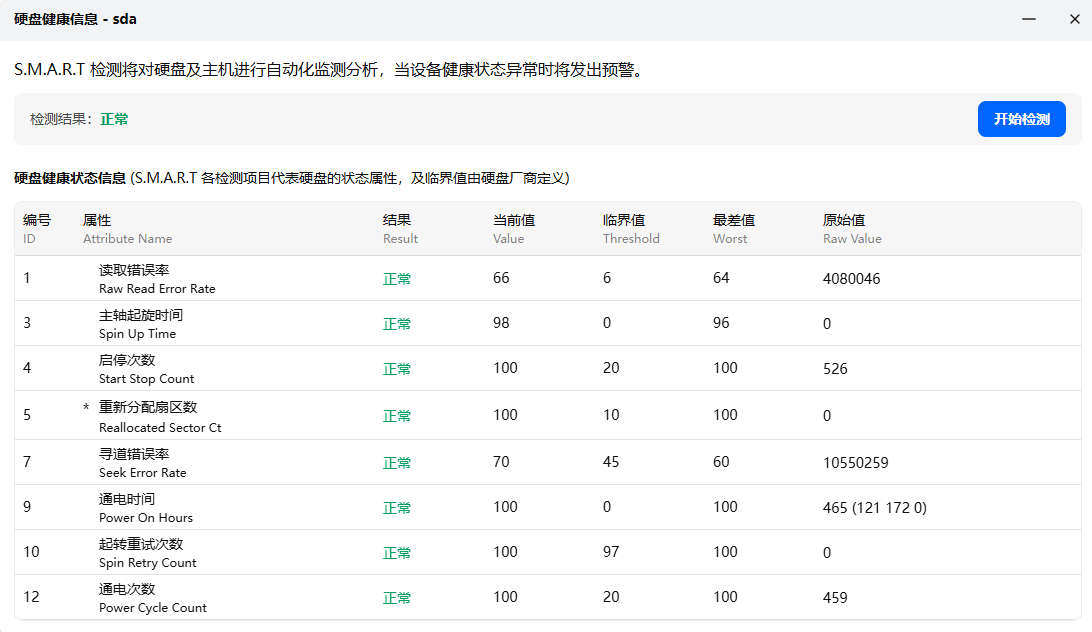Select the Start Stop Count attribute
This screenshot has width=1092, height=632.
pos(146,369)
